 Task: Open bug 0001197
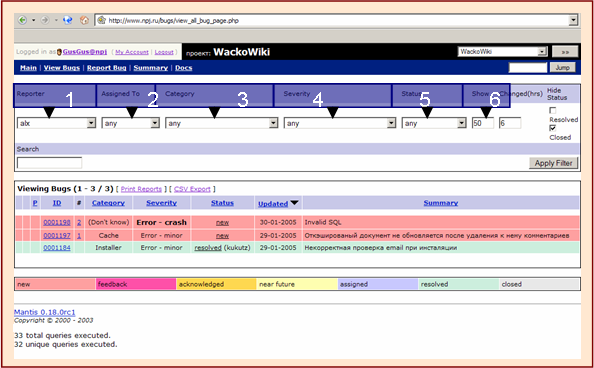[57, 235]
